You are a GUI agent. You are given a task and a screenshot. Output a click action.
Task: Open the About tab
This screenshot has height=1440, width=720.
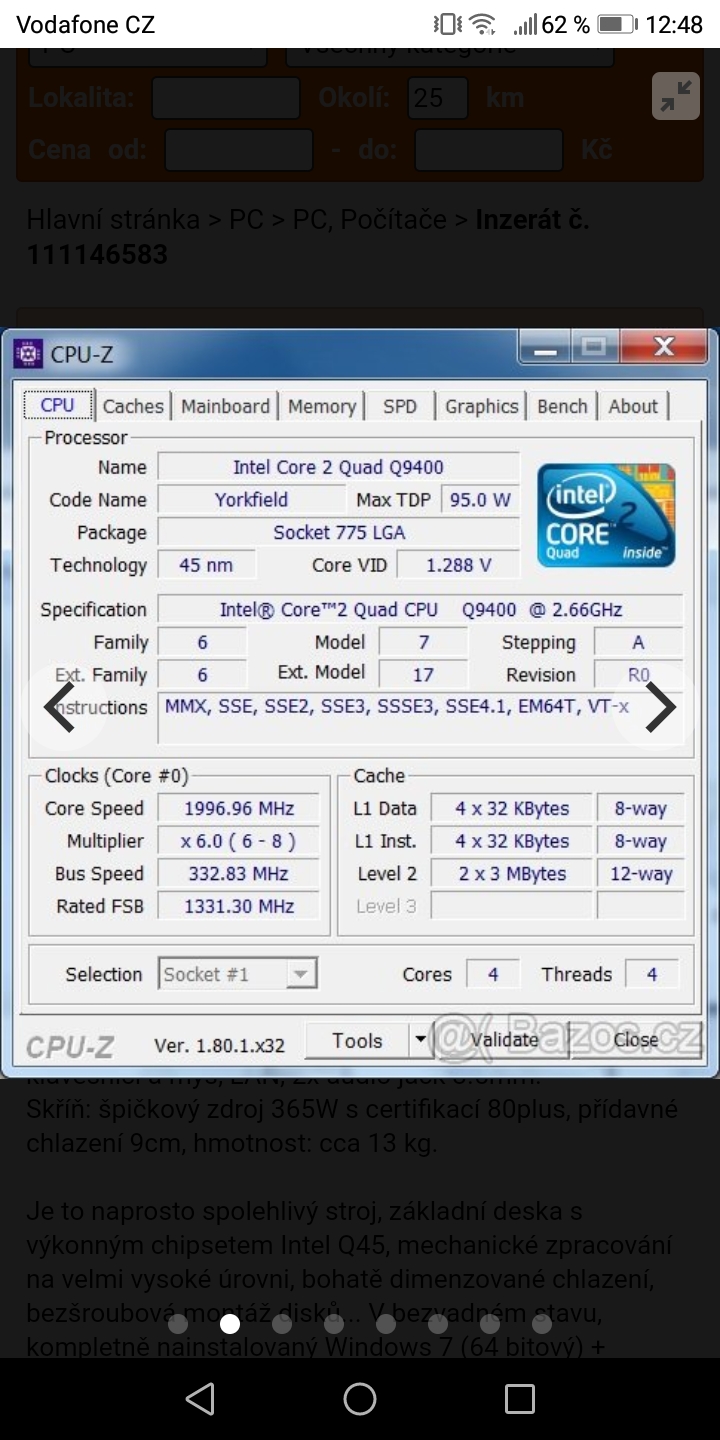point(633,406)
